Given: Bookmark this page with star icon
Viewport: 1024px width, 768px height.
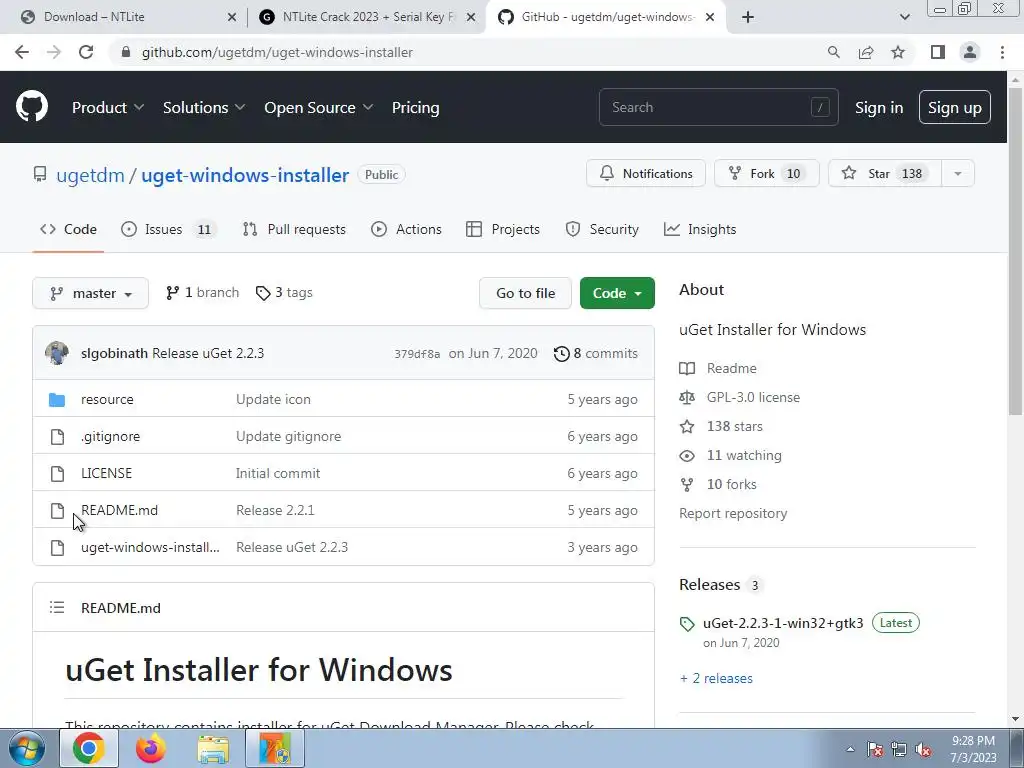Looking at the screenshot, I should pyautogui.click(x=898, y=52).
